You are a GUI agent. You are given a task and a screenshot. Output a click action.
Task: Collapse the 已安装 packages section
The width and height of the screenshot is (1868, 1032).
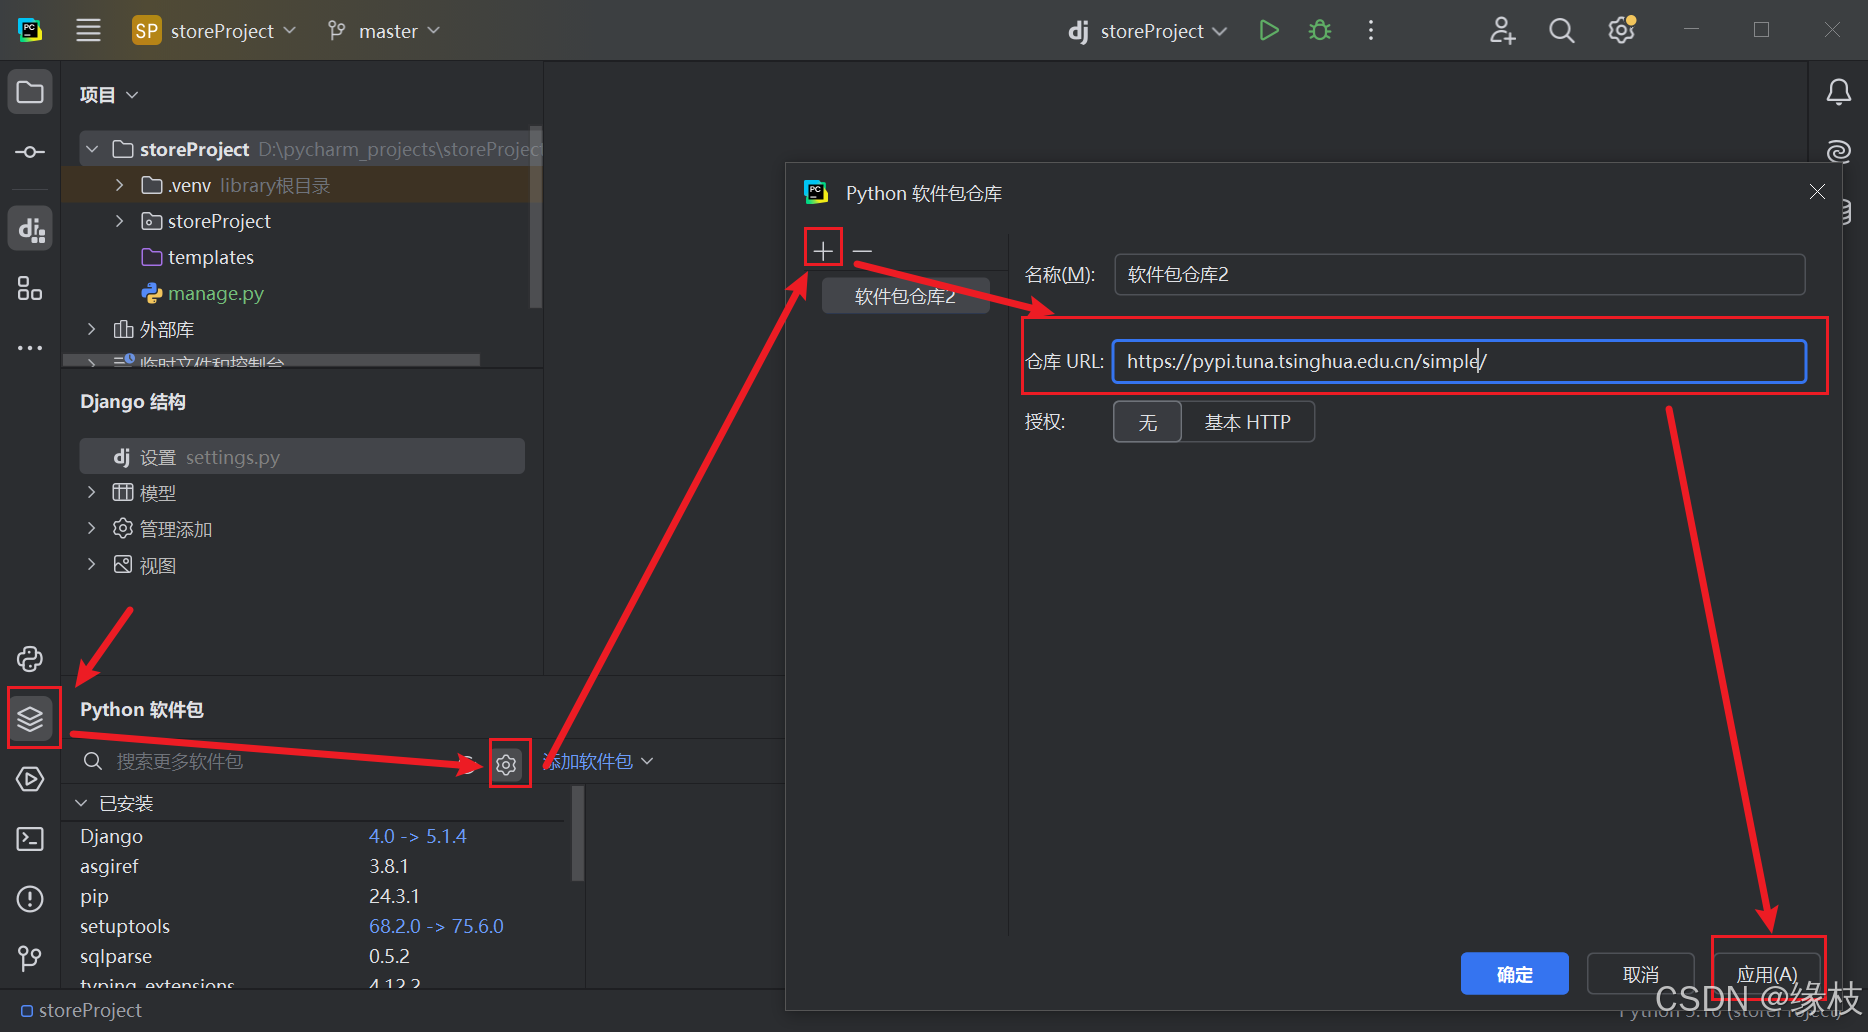[x=80, y=802]
